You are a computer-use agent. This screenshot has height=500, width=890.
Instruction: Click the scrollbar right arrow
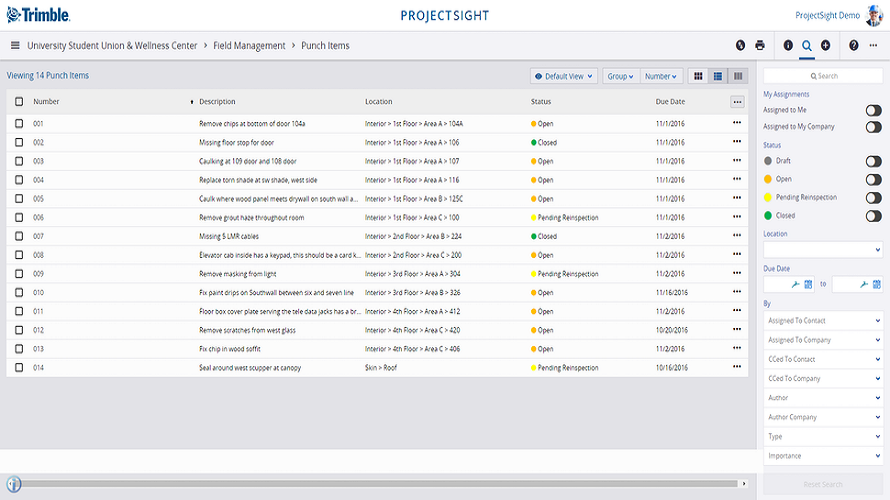[744, 484]
